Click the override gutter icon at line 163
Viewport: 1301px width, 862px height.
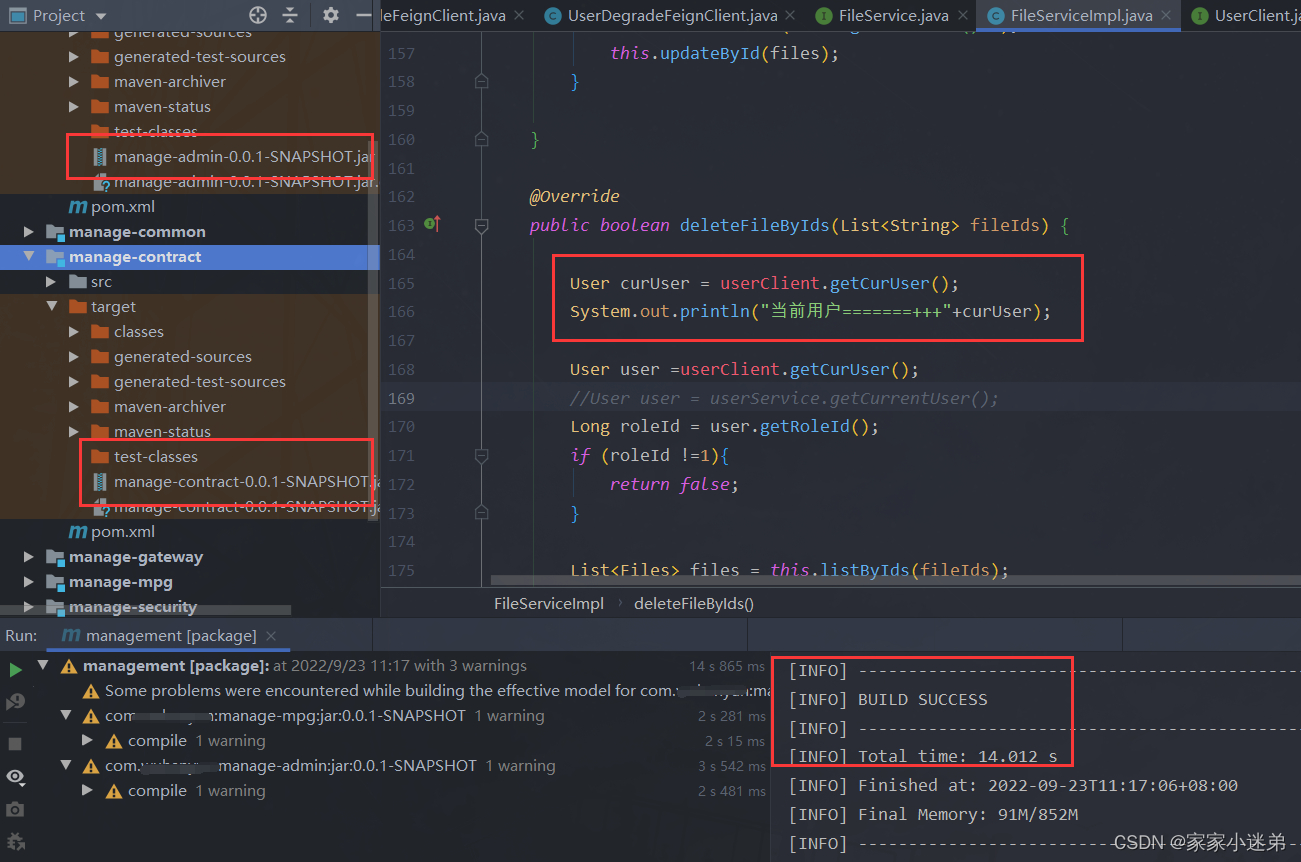[432, 225]
